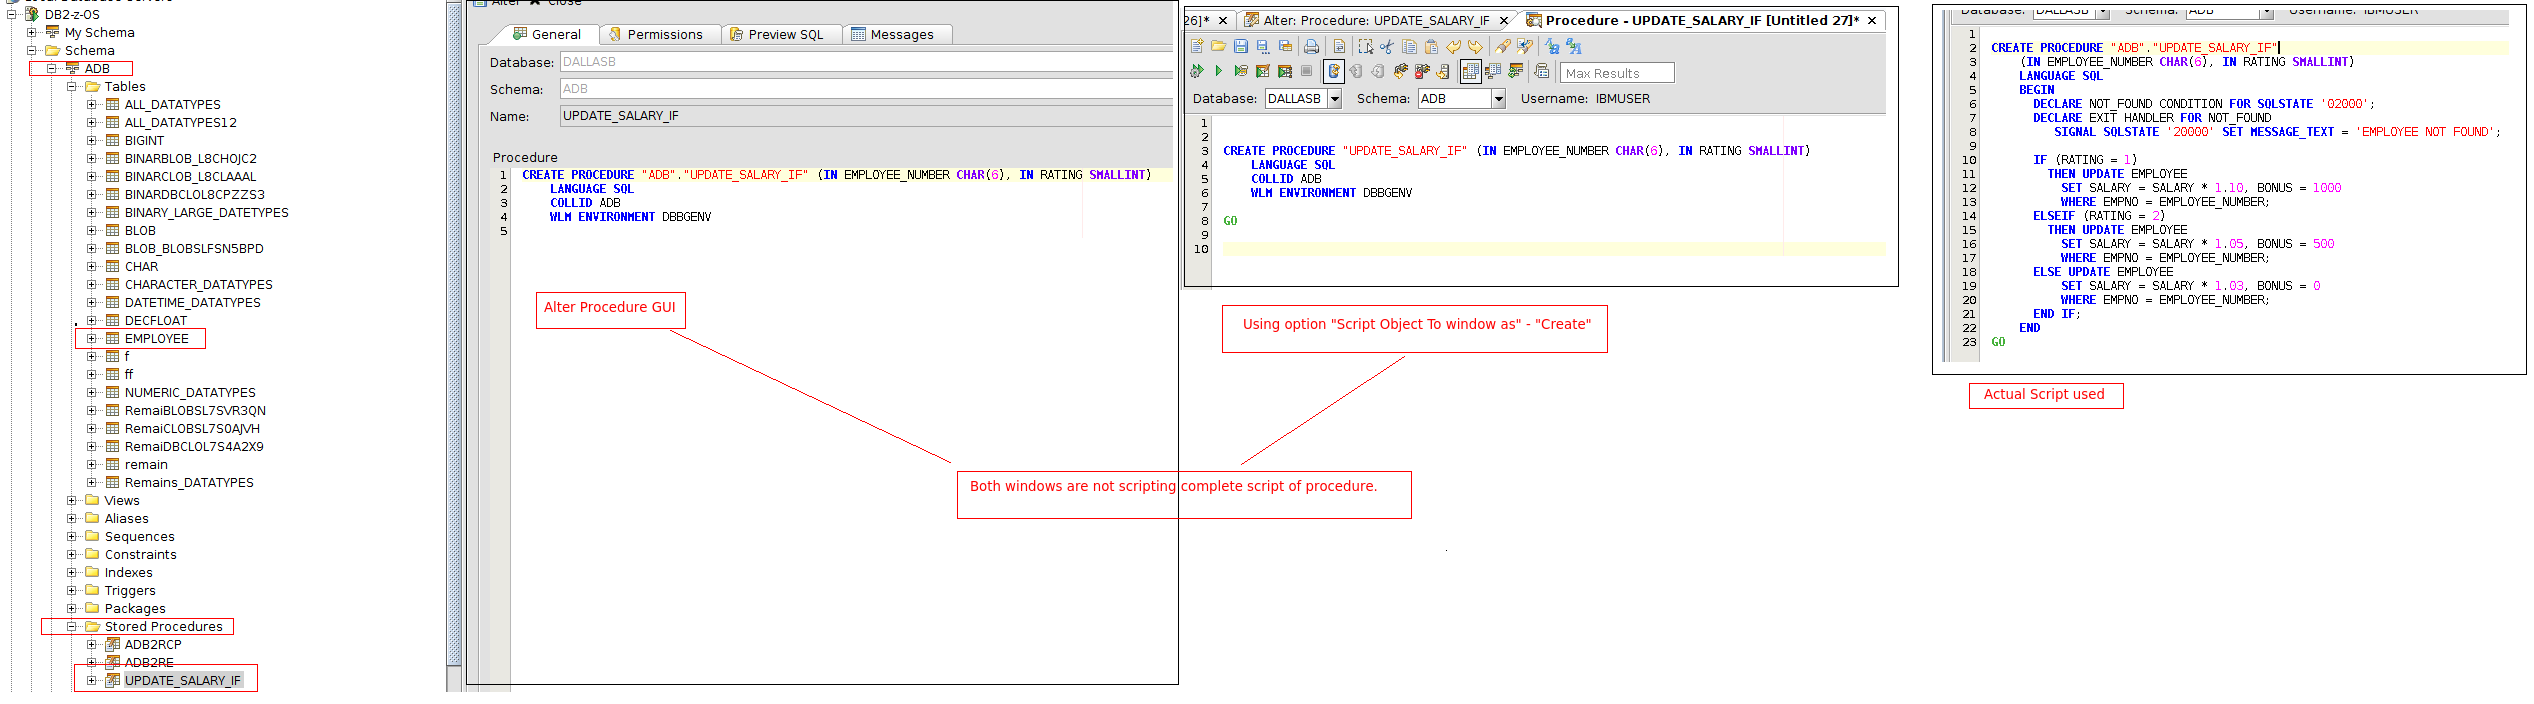Expand the EMPLOYEE table node
This screenshot has height=704, width=2534.
point(92,338)
